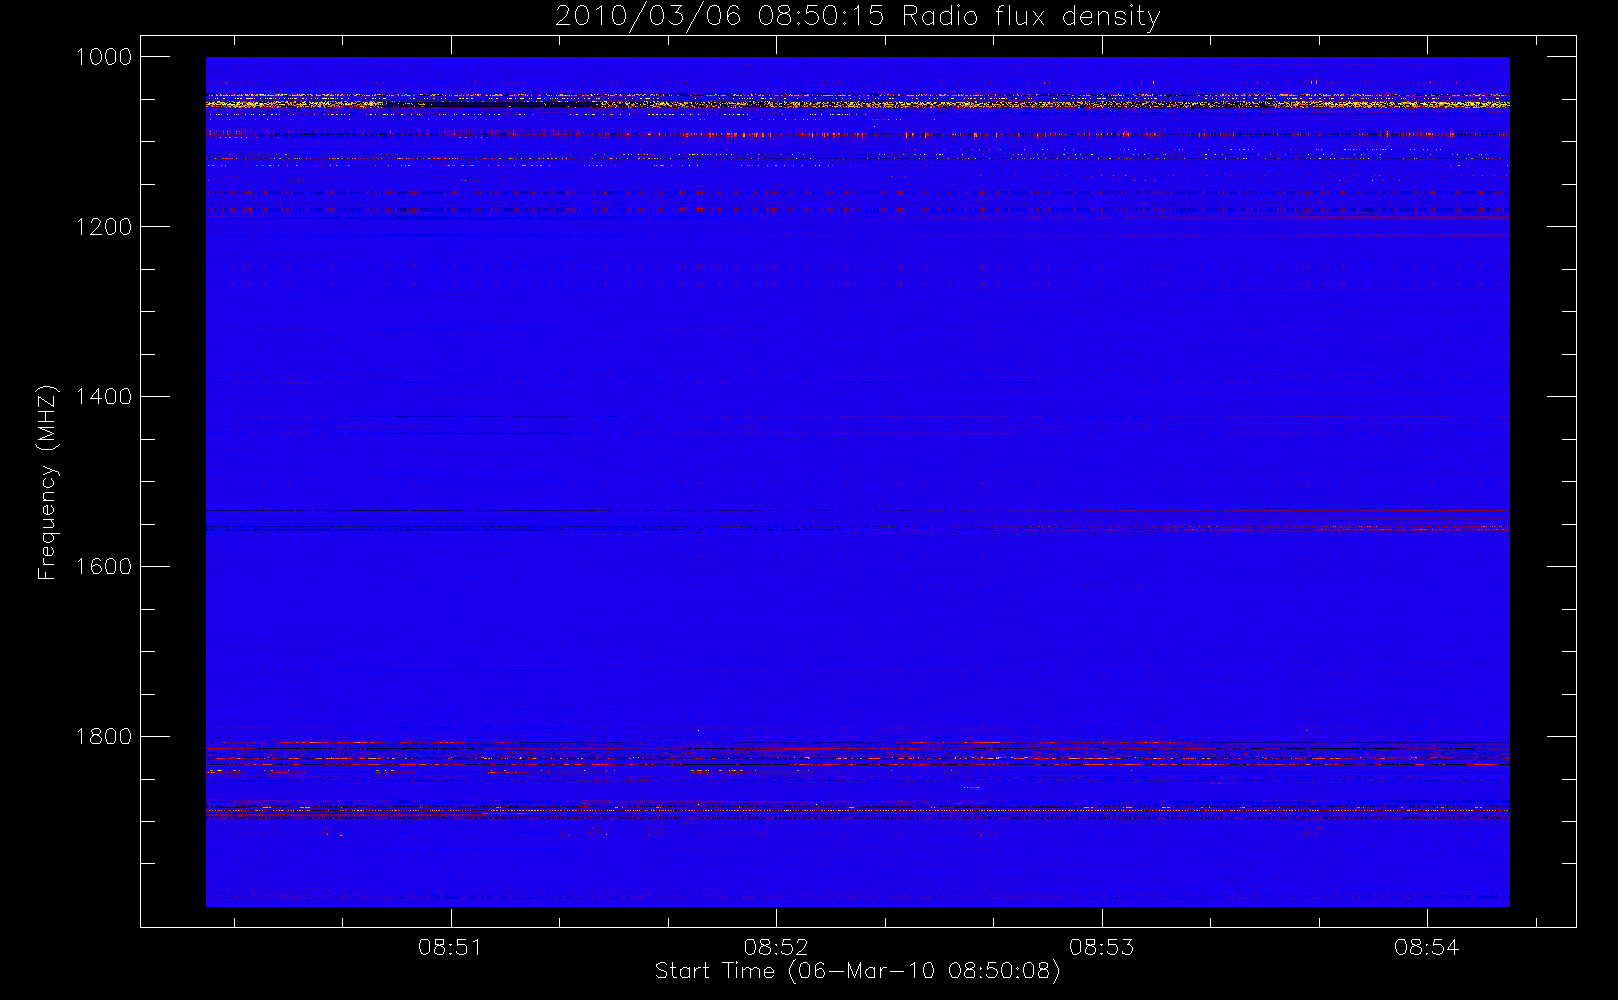This screenshot has width=1618, height=1000.
Task: Click the quiet blue region around 1700 MHz
Action: (857, 650)
